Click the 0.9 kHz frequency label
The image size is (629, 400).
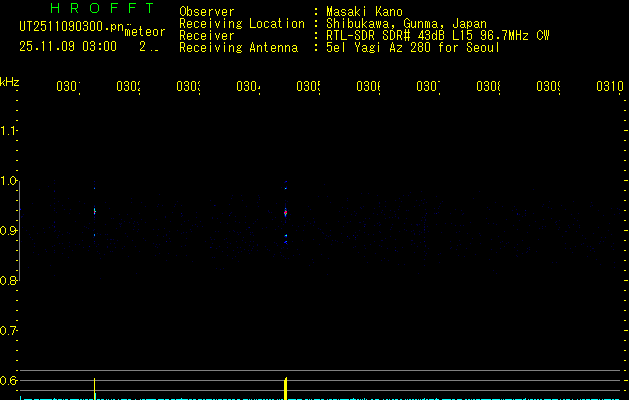click(x=8, y=231)
